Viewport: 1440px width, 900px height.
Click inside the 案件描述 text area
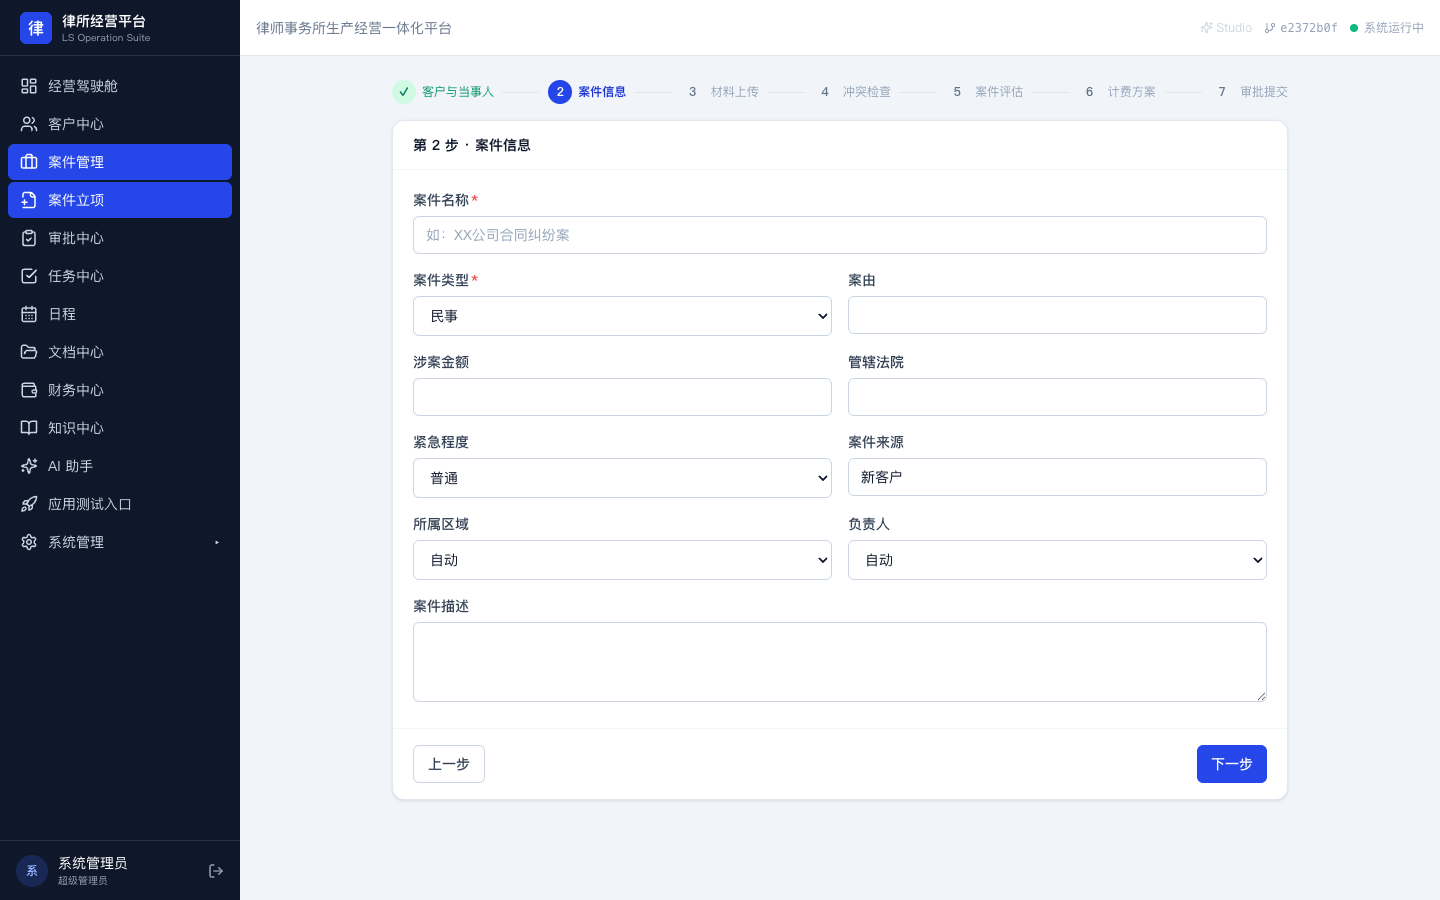(840, 662)
